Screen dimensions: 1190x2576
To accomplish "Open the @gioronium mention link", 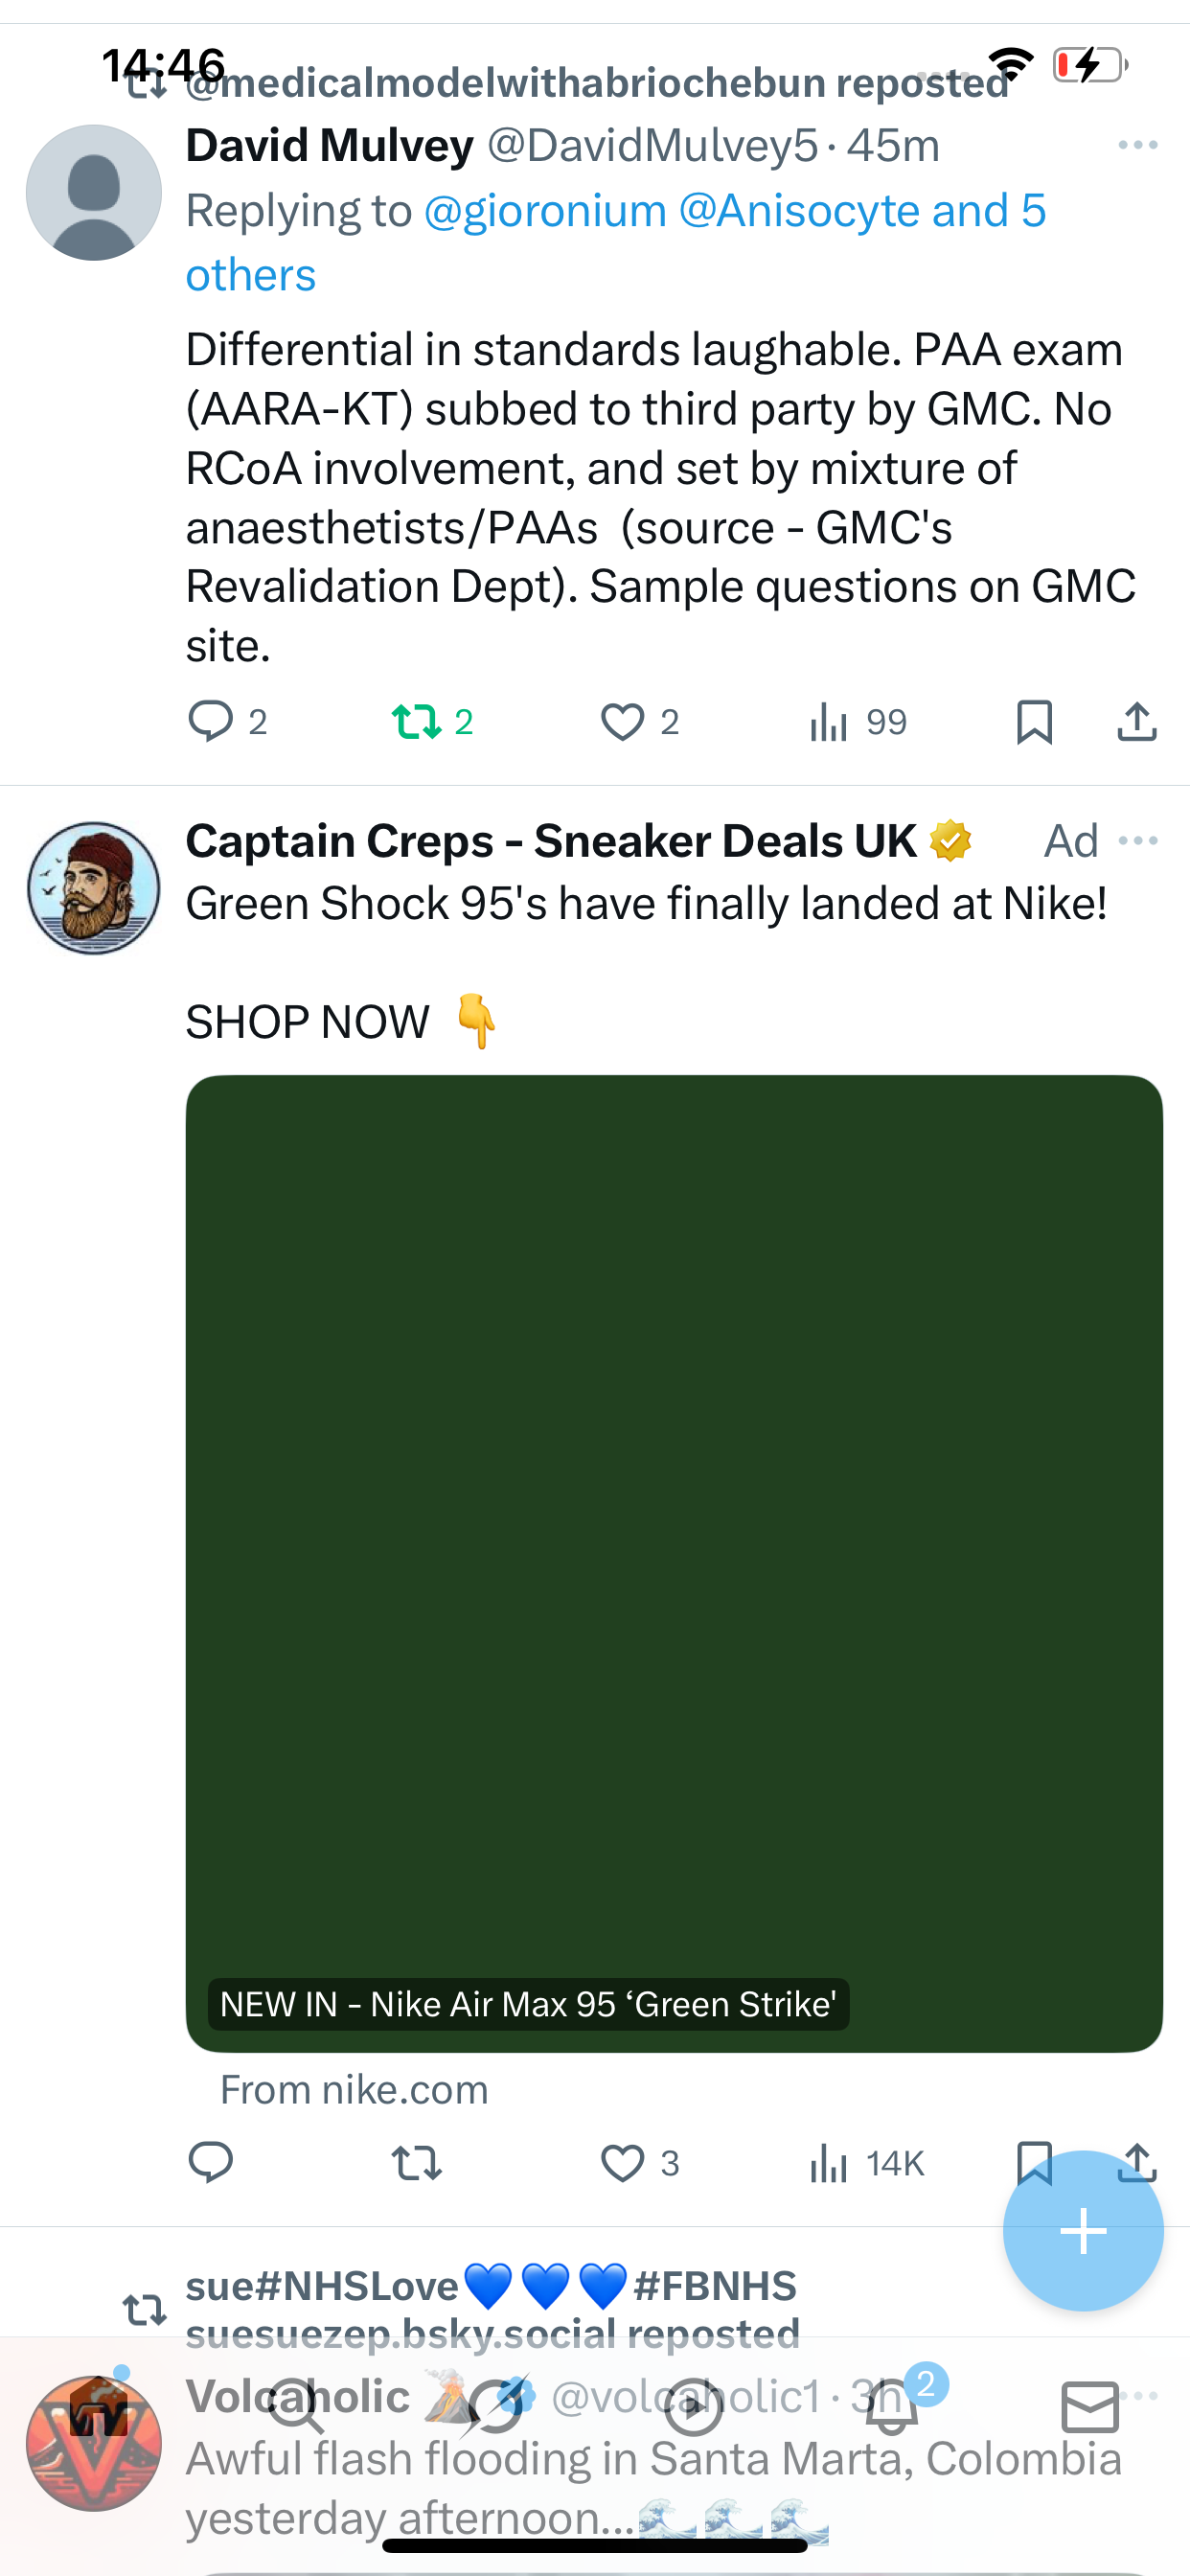I will click(x=545, y=211).
